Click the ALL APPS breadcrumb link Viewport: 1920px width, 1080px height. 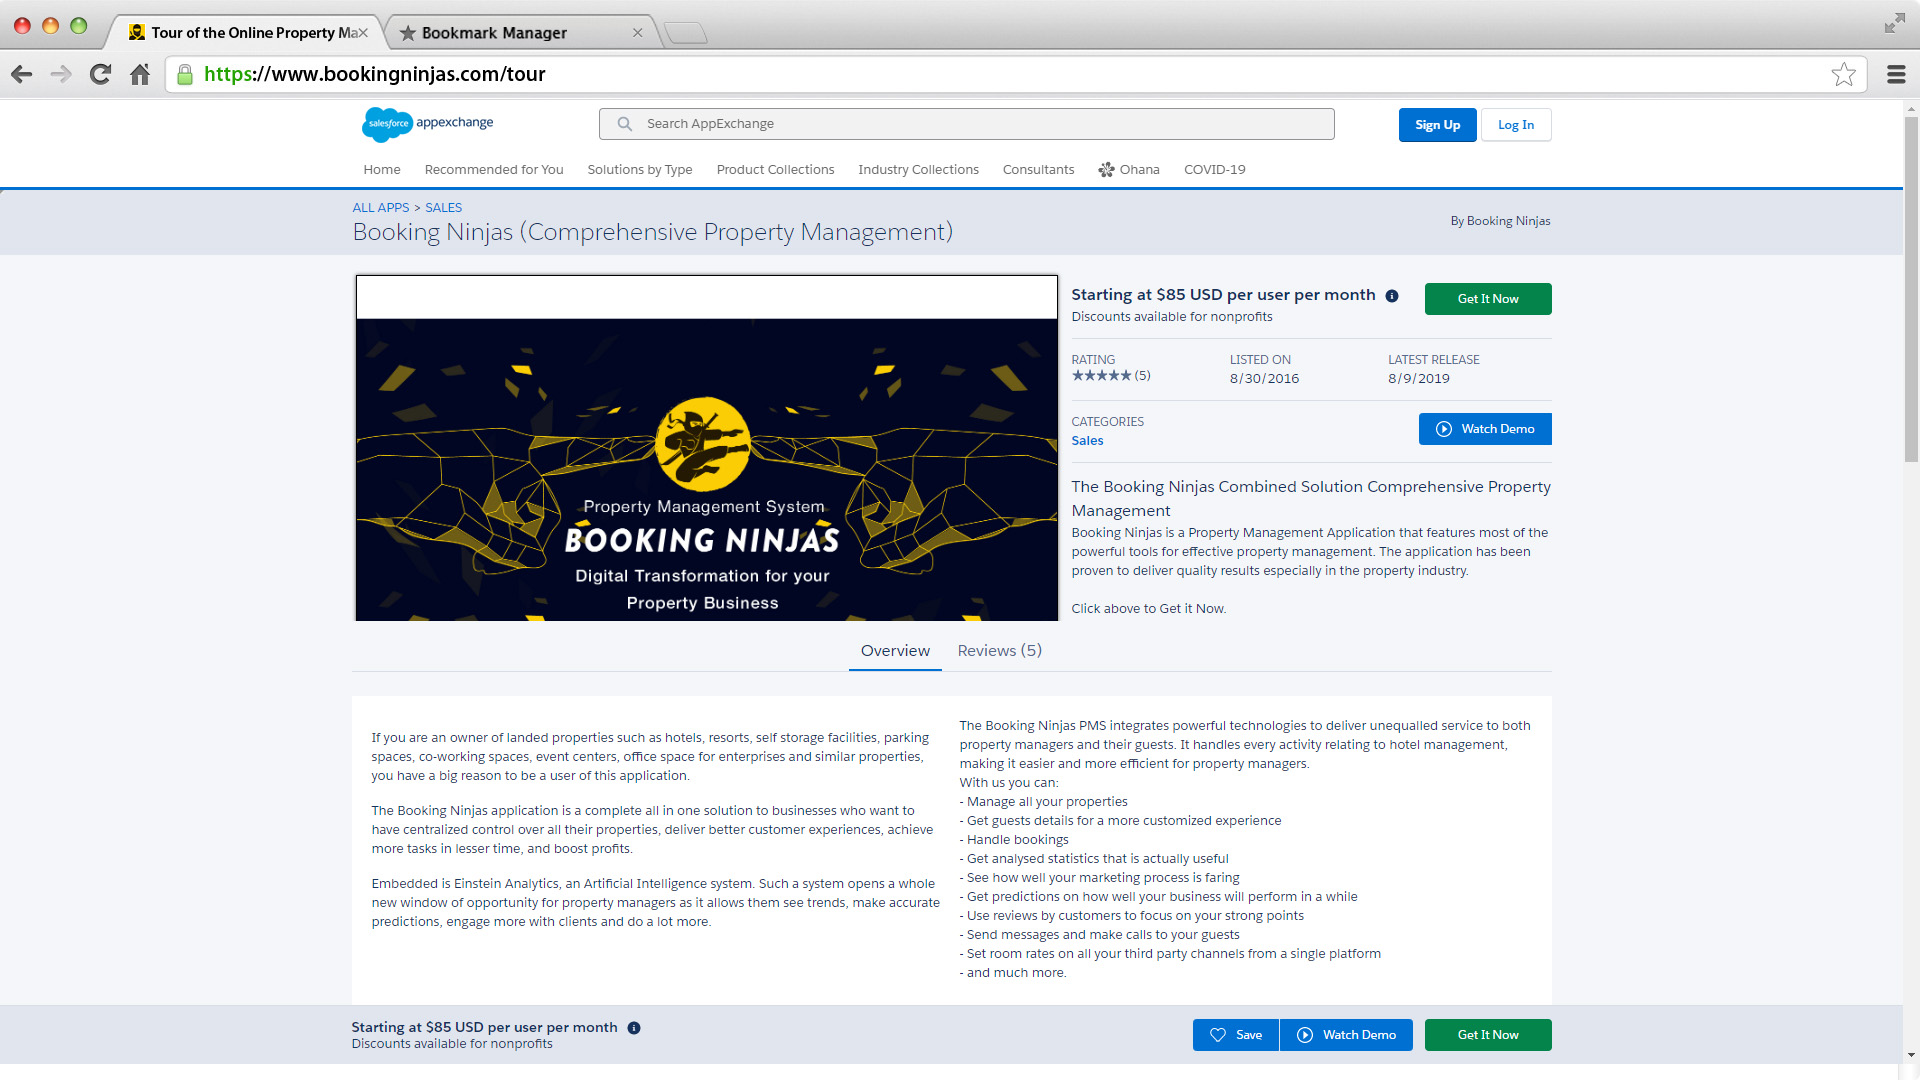pyautogui.click(x=381, y=208)
